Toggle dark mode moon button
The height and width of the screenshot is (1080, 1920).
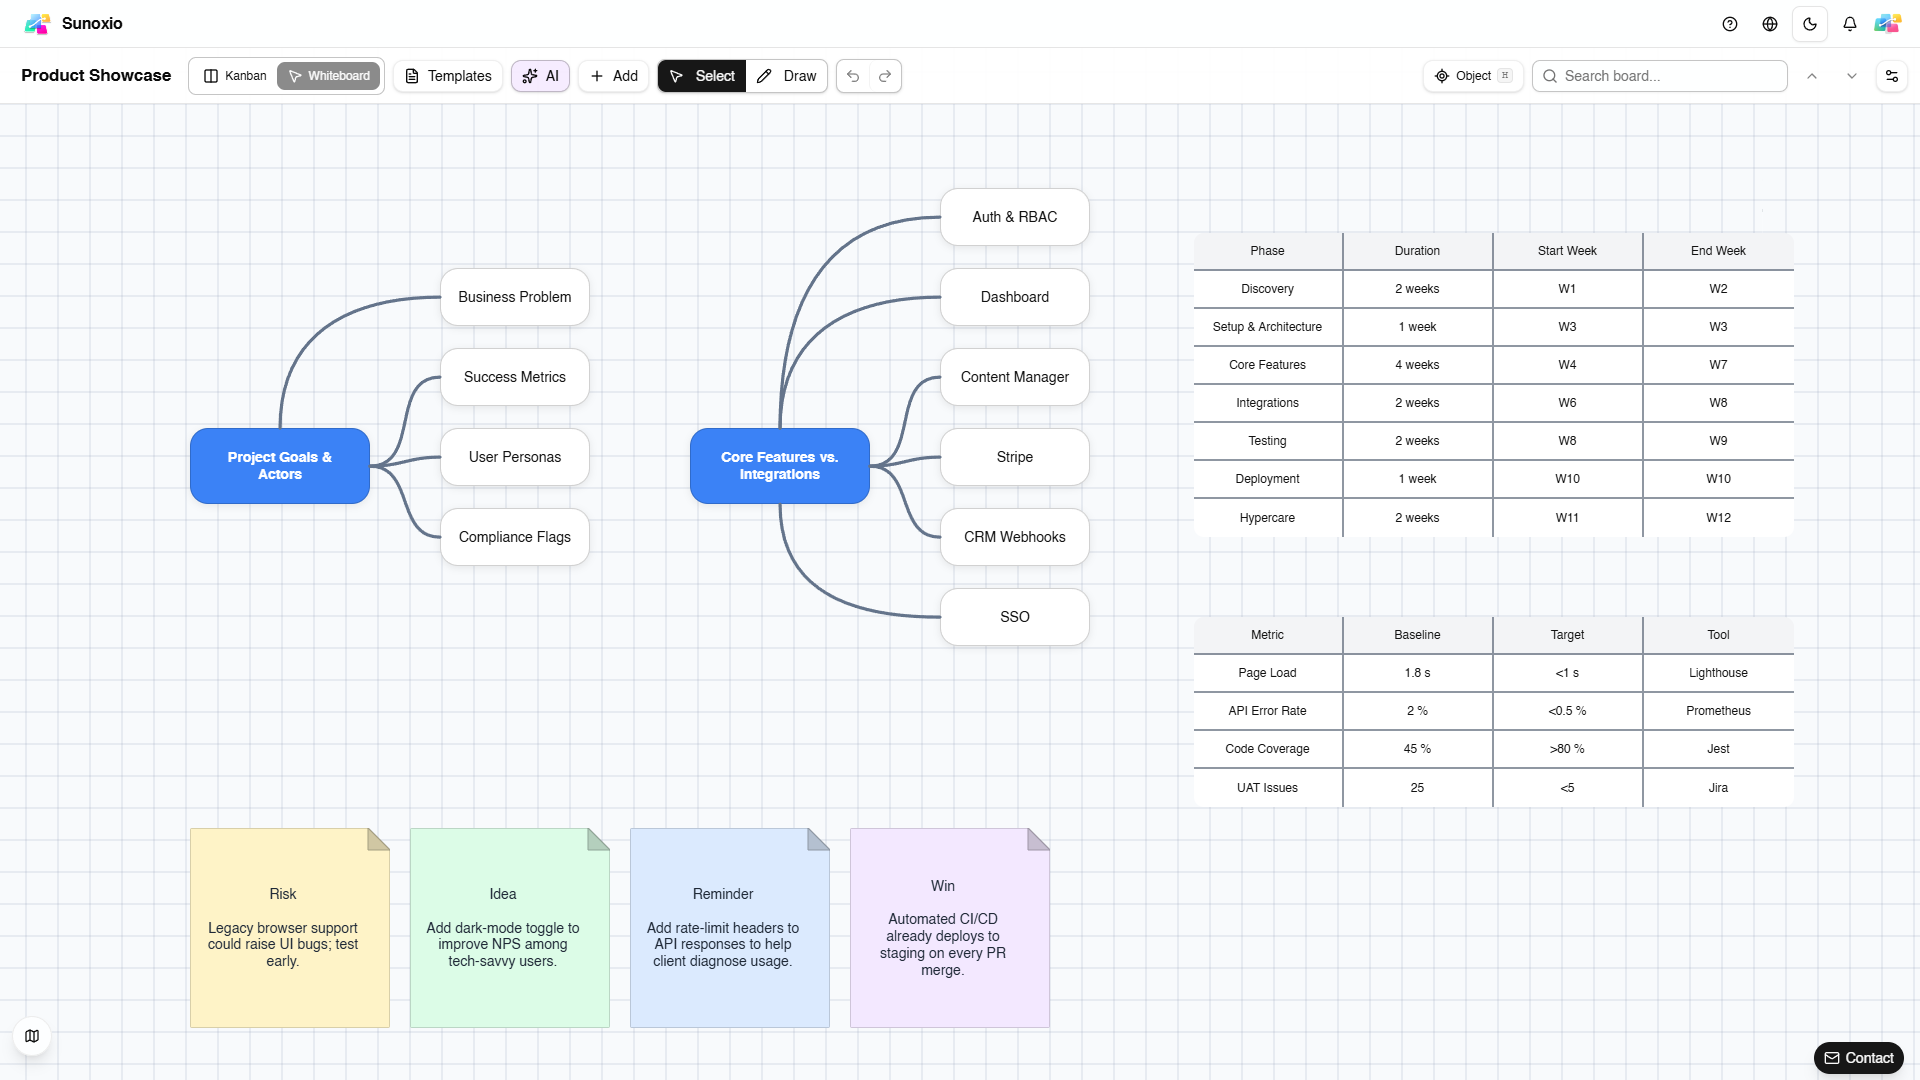pyautogui.click(x=1810, y=24)
